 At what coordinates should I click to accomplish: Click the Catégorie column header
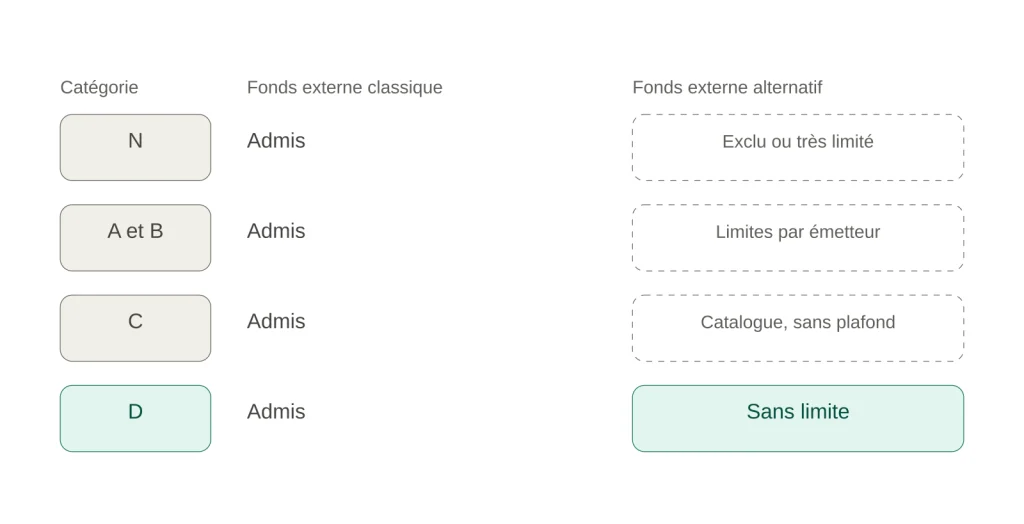click(x=99, y=88)
